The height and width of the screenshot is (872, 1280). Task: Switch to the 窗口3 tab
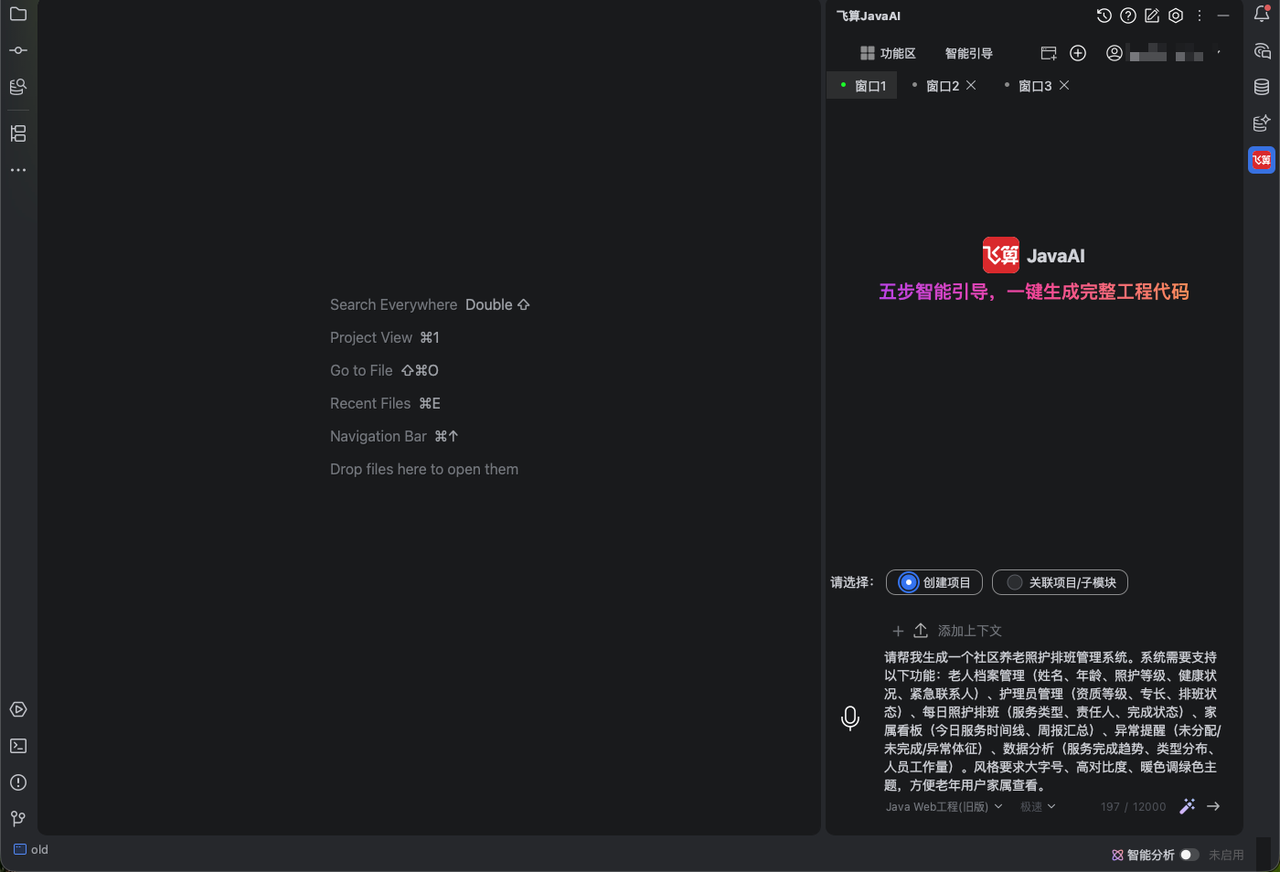click(1035, 86)
